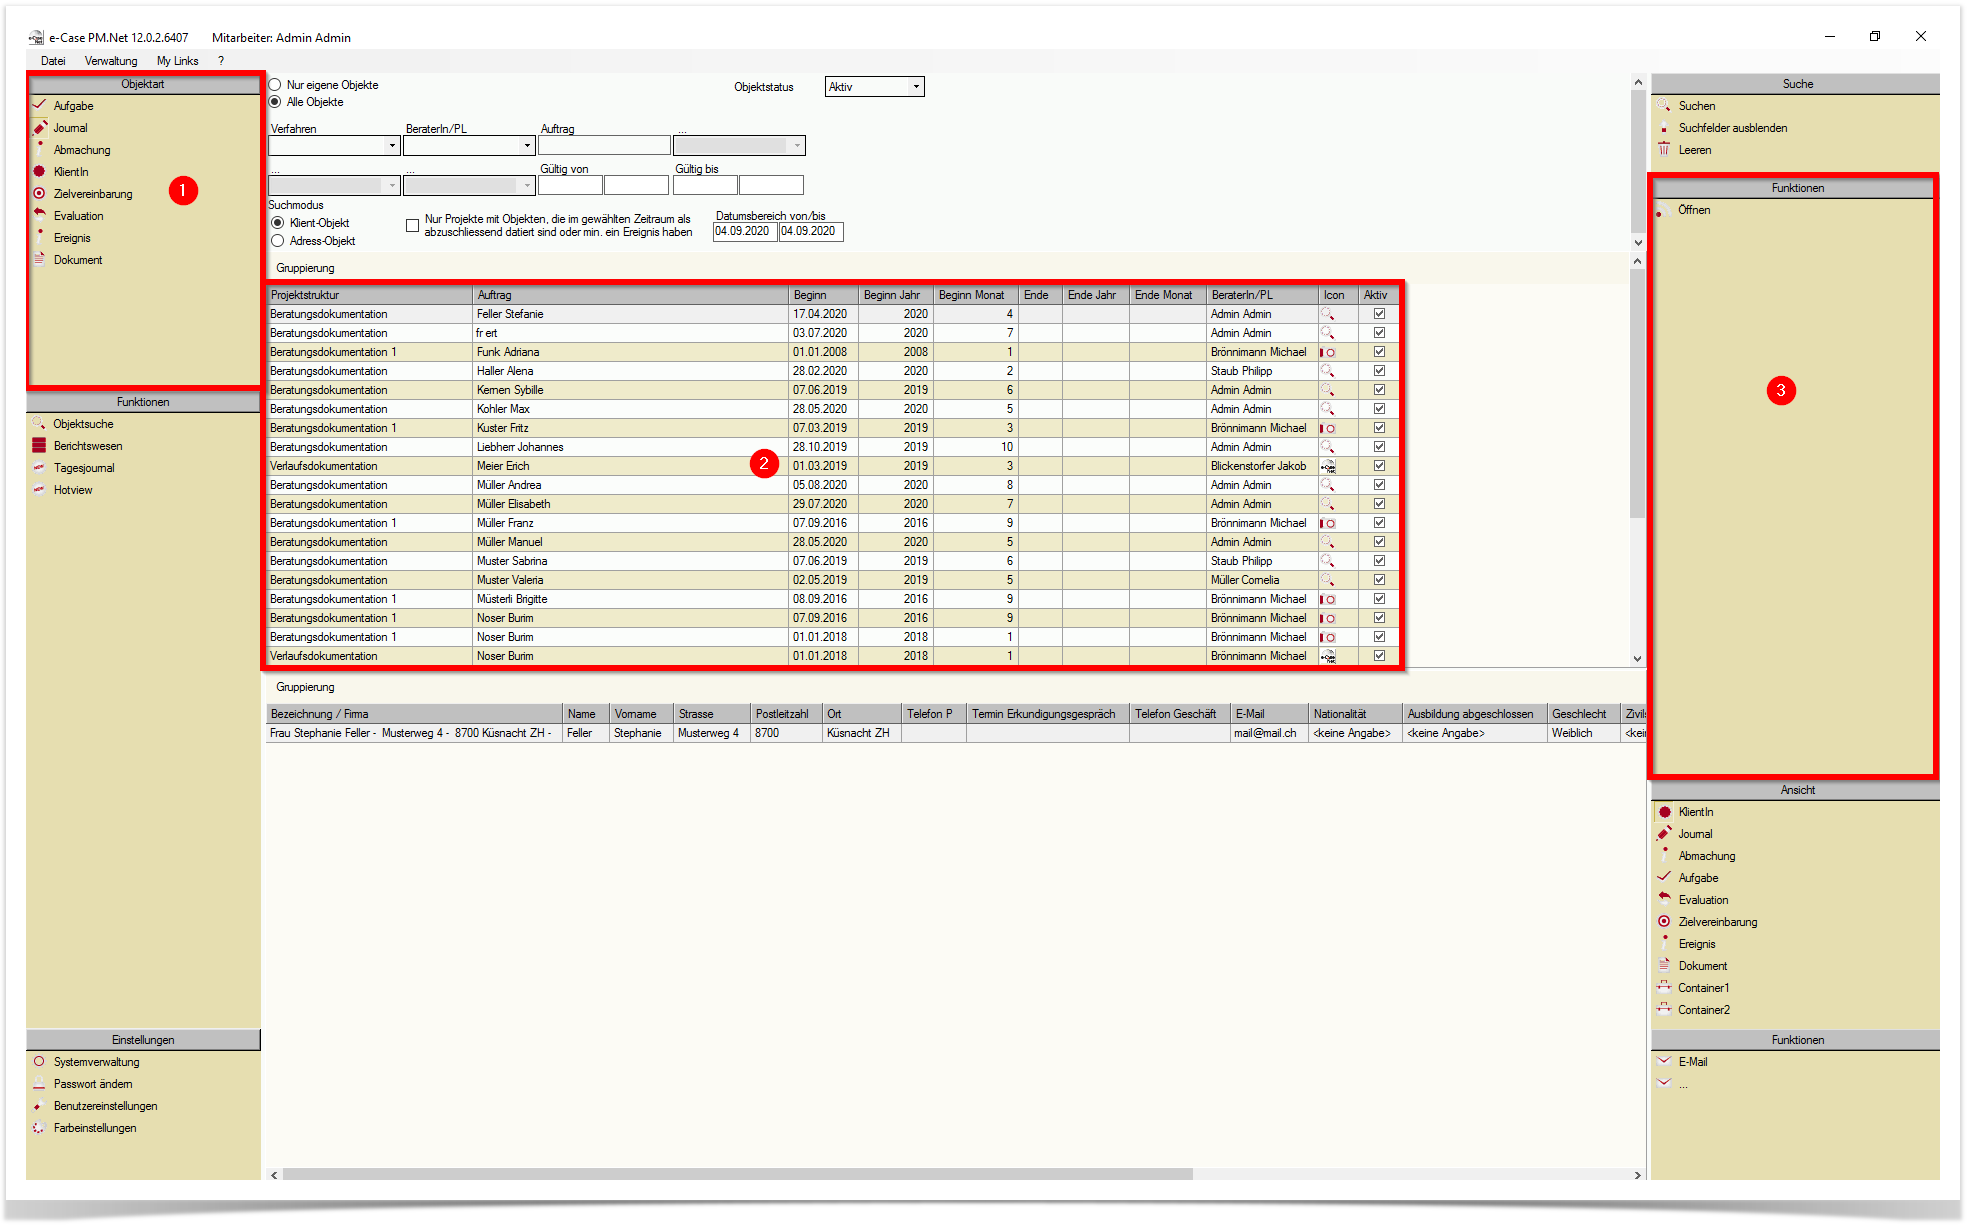Click the Blickenstorfer Jakob cell
Viewport: 1974px width, 1229px height.
[1262, 466]
